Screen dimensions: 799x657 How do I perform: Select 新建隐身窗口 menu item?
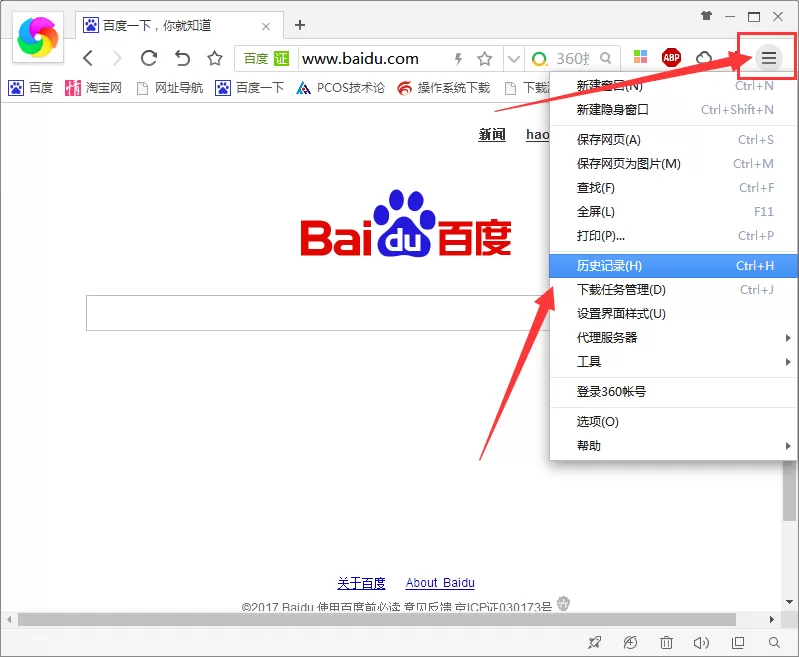coord(675,110)
